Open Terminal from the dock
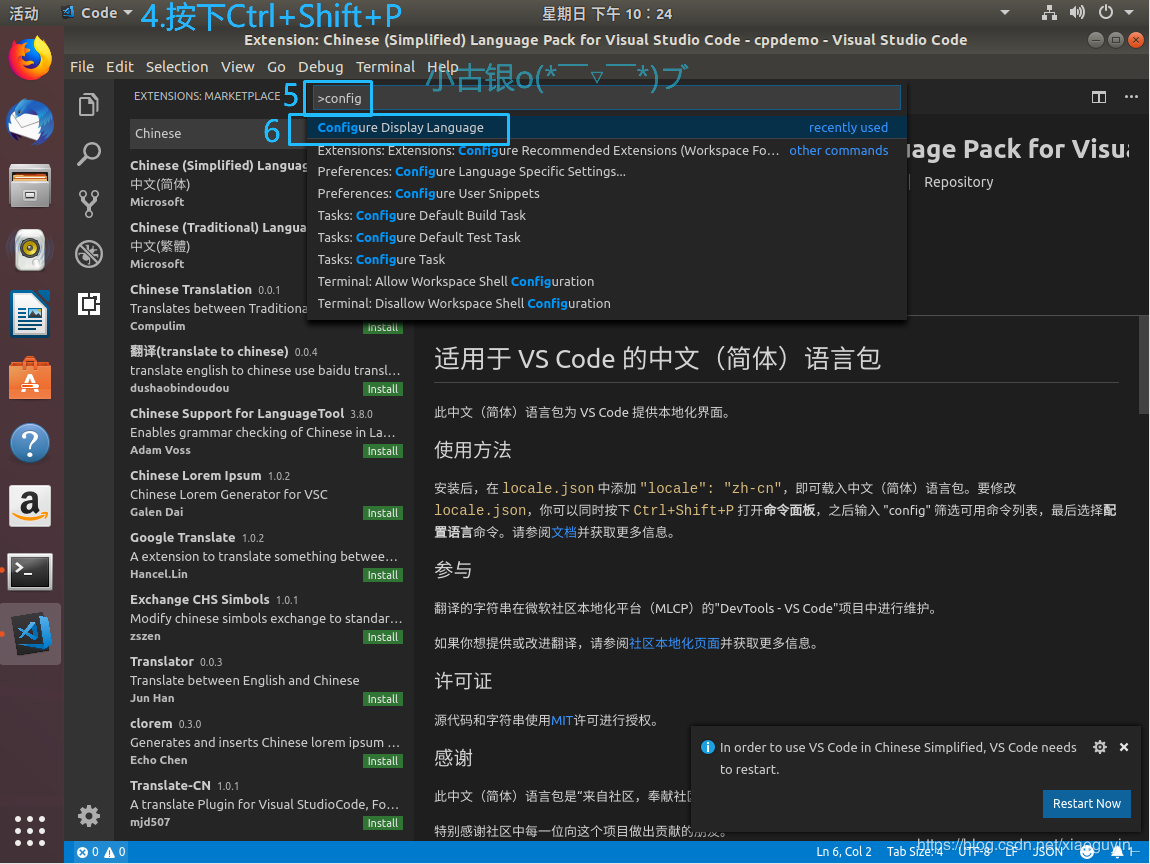The image size is (1150, 864). pyautogui.click(x=30, y=571)
